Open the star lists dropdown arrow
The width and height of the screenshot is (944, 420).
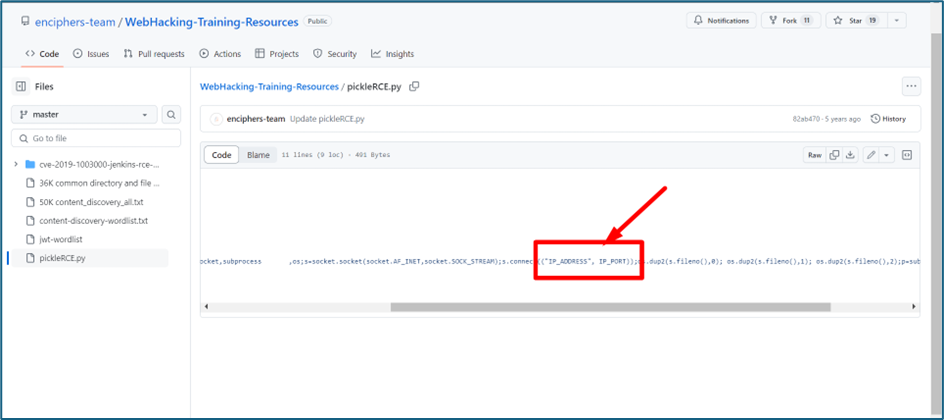pos(896,20)
